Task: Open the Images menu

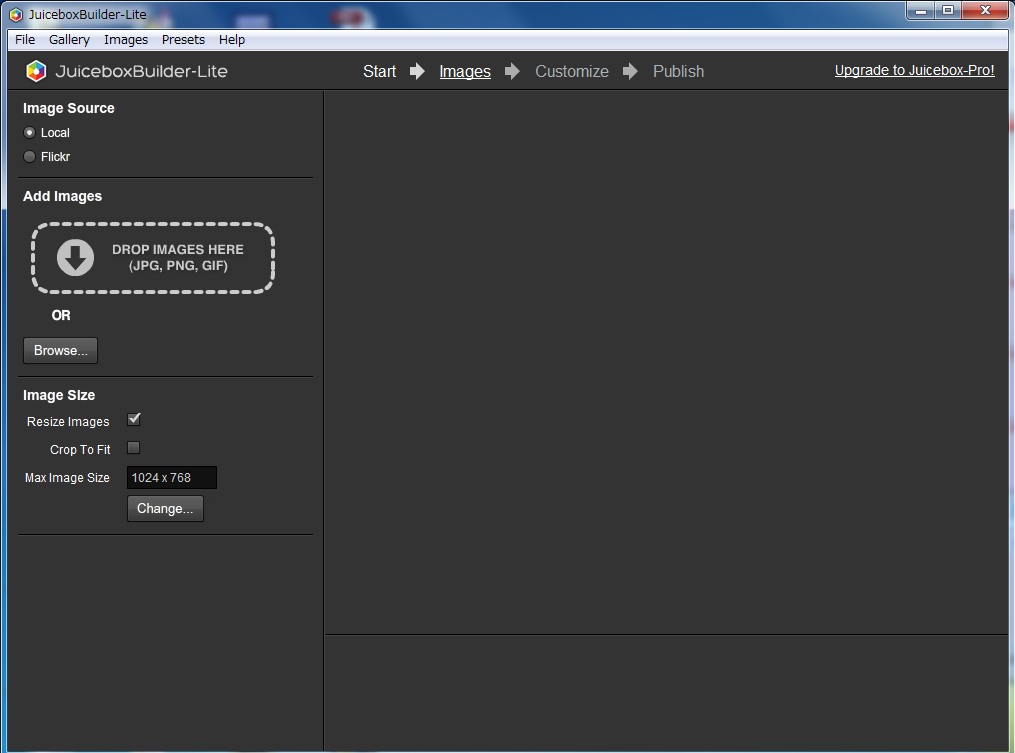Action: pos(126,40)
